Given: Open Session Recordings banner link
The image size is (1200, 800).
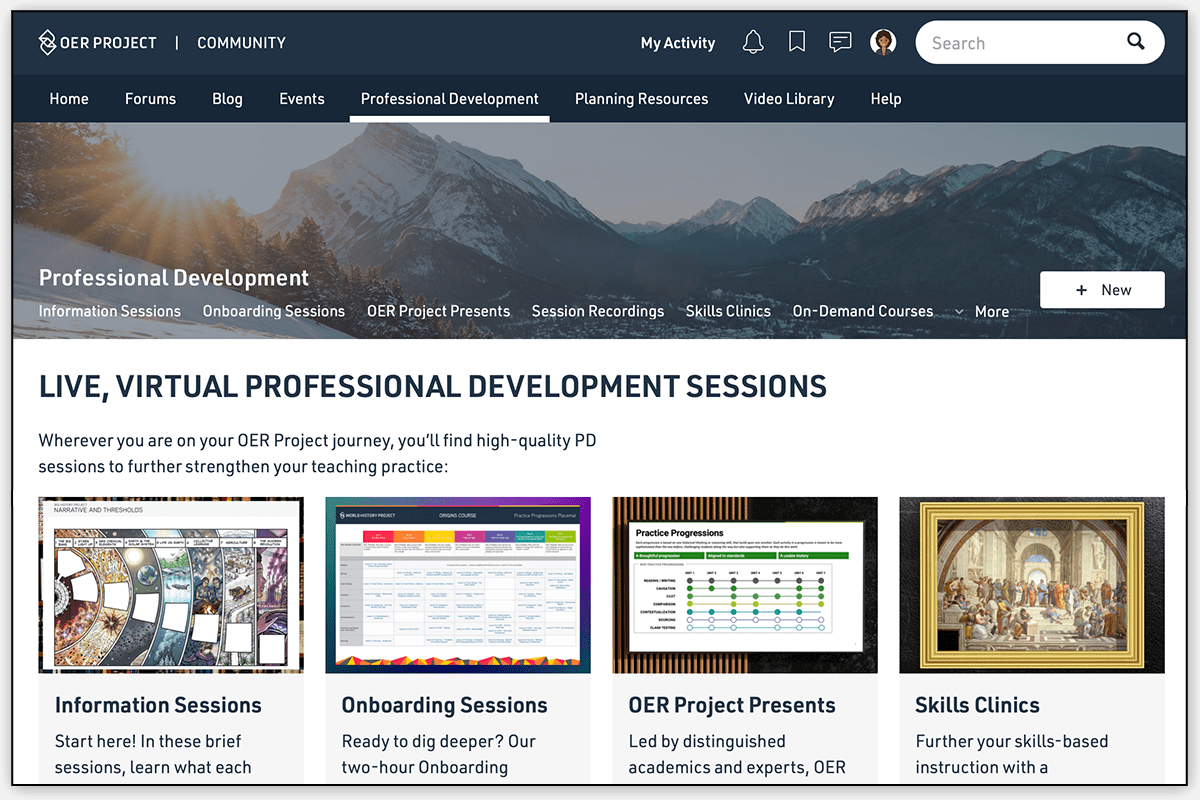Looking at the screenshot, I should tap(598, 311).
